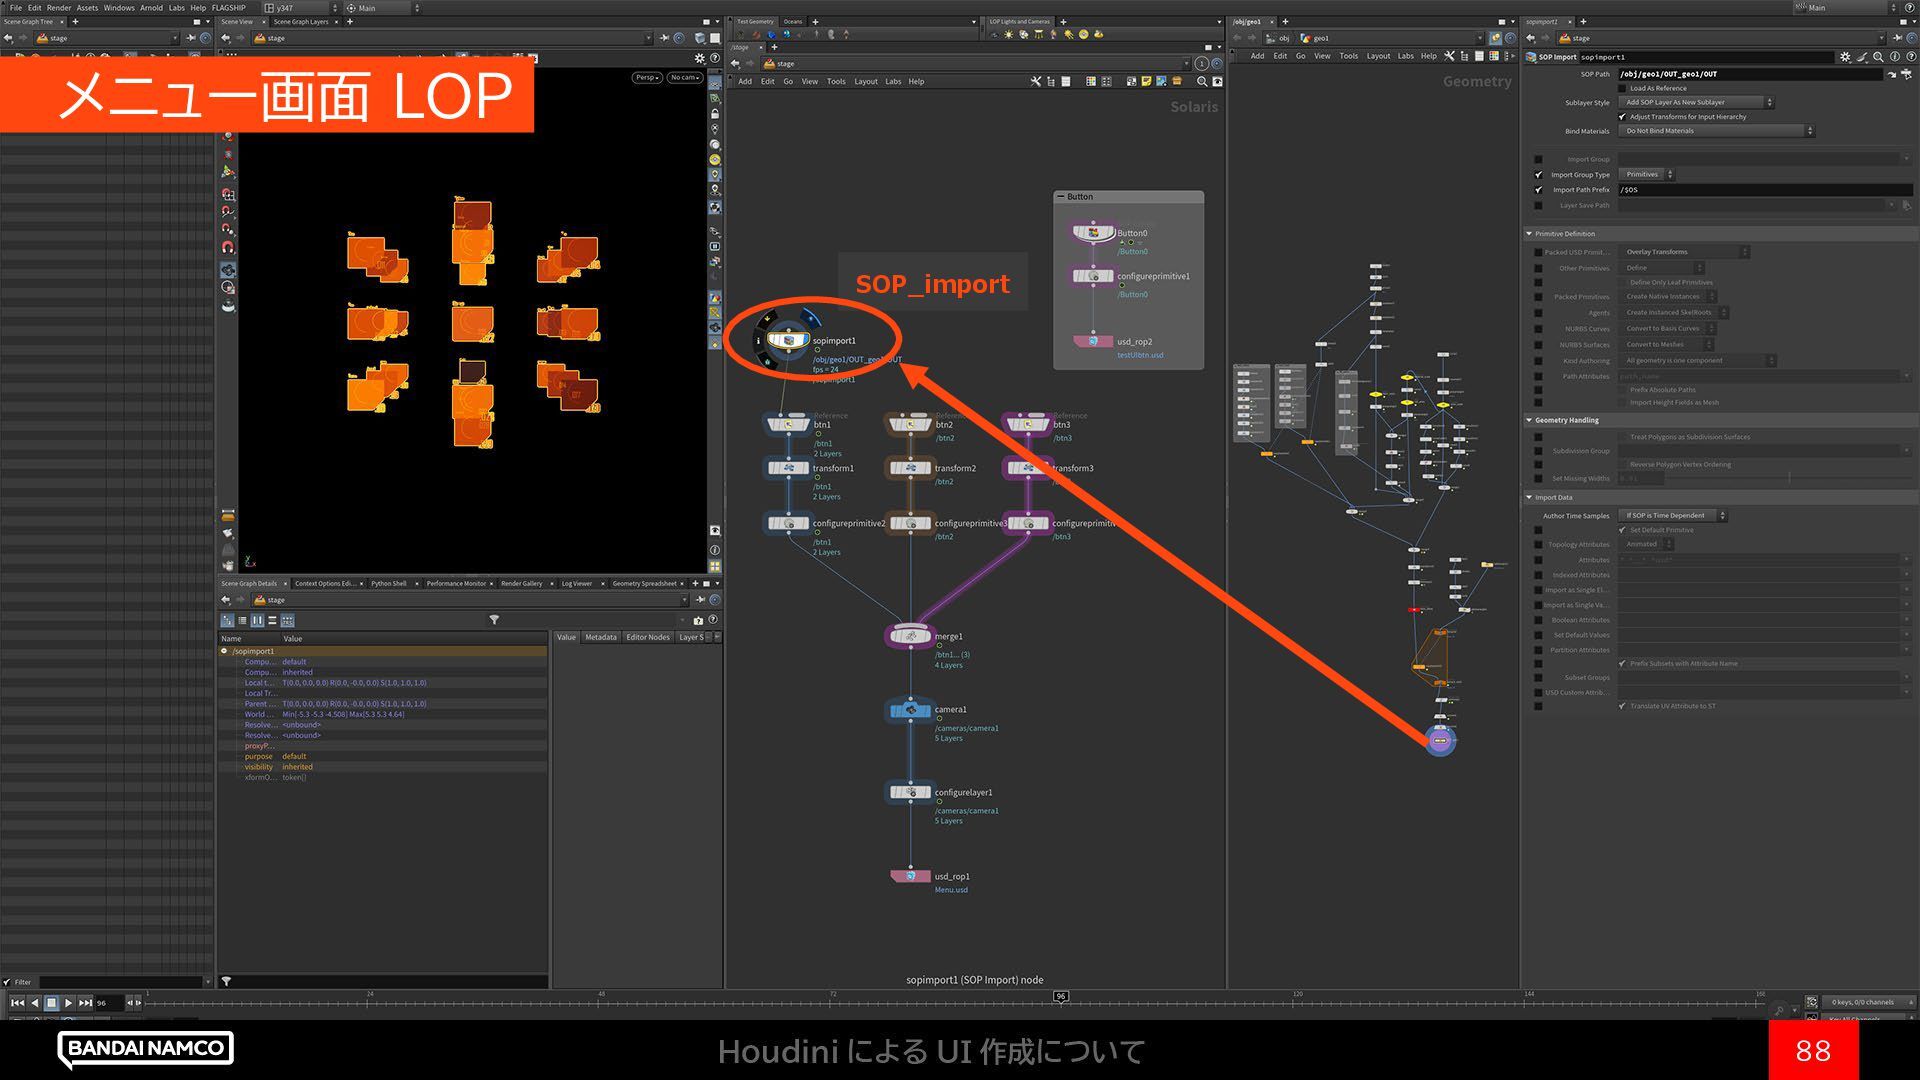Toggle the Import Path Prefix checkbox

[x=1539, y=190]
